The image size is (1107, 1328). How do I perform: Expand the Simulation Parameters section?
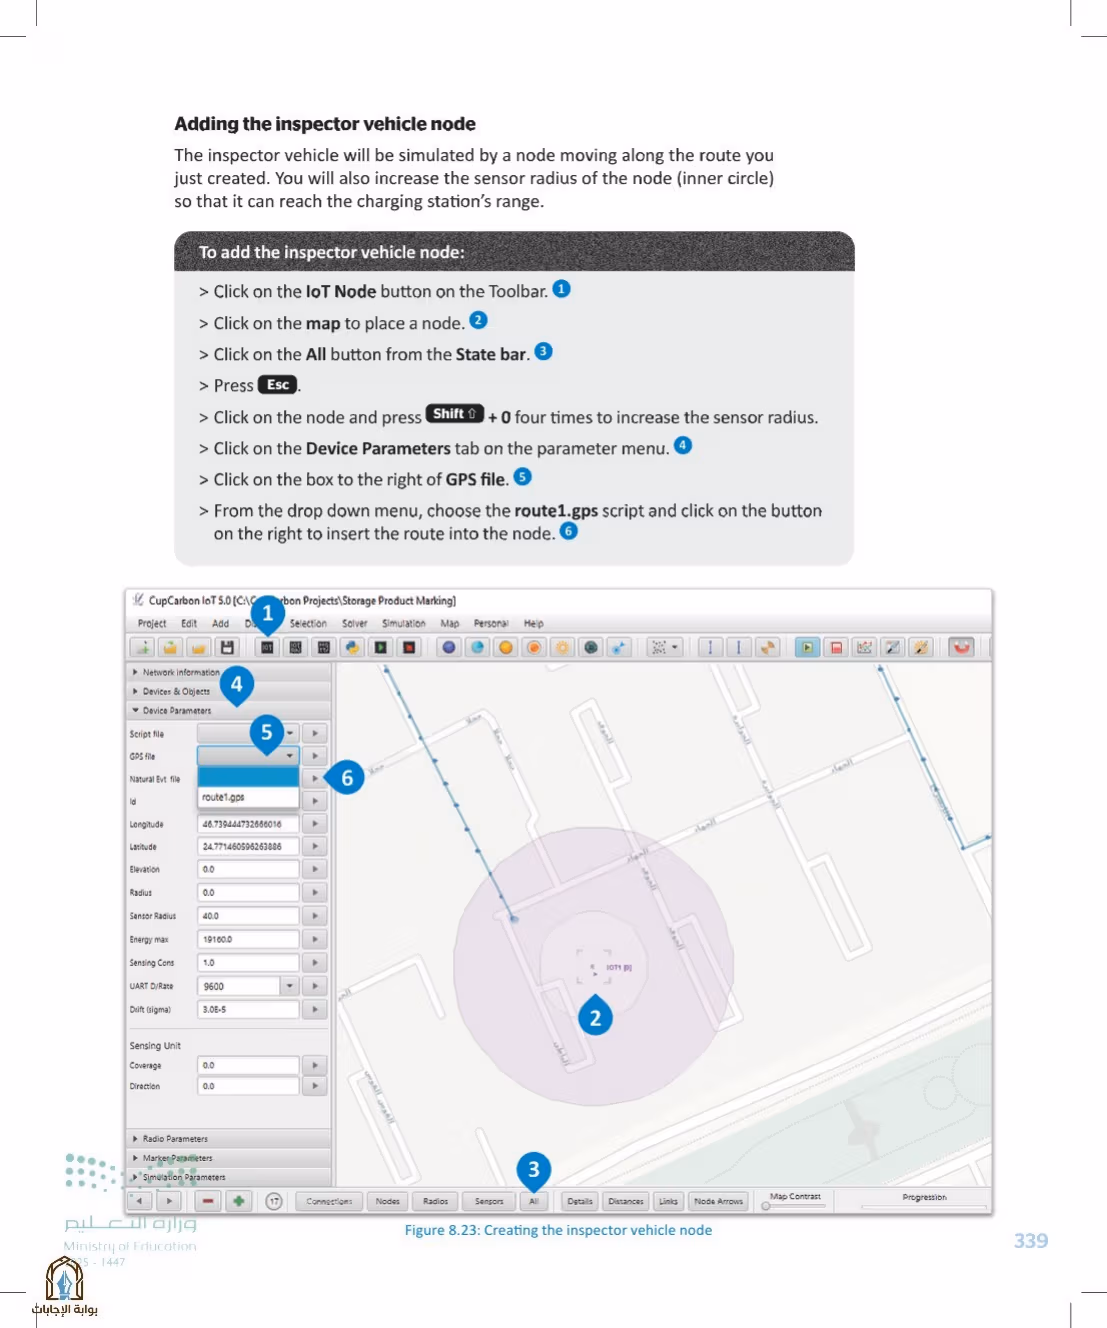tap(229, 1177)
